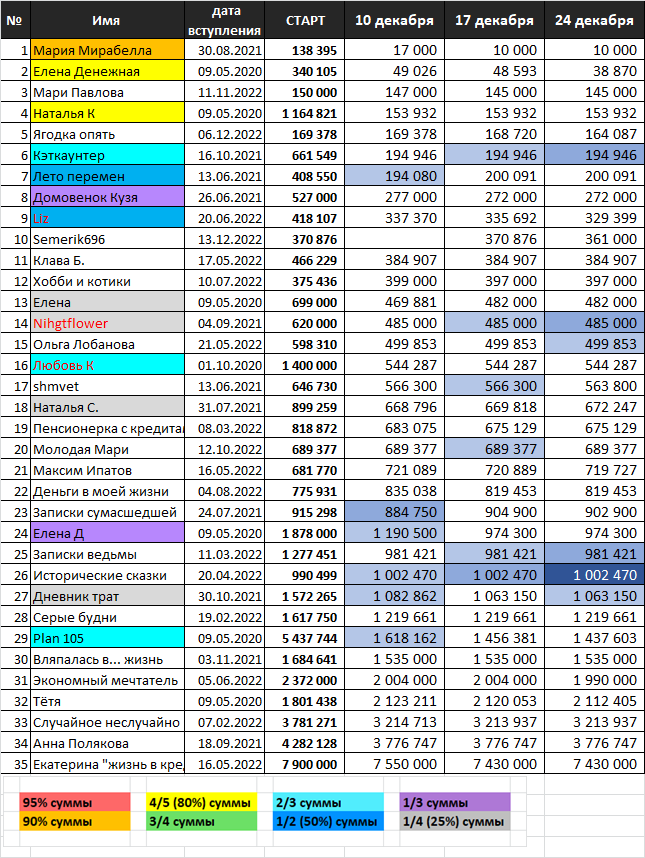Select the 'Имя' column header
Viewport: 645px width, 858px height.
coord(107,20)
